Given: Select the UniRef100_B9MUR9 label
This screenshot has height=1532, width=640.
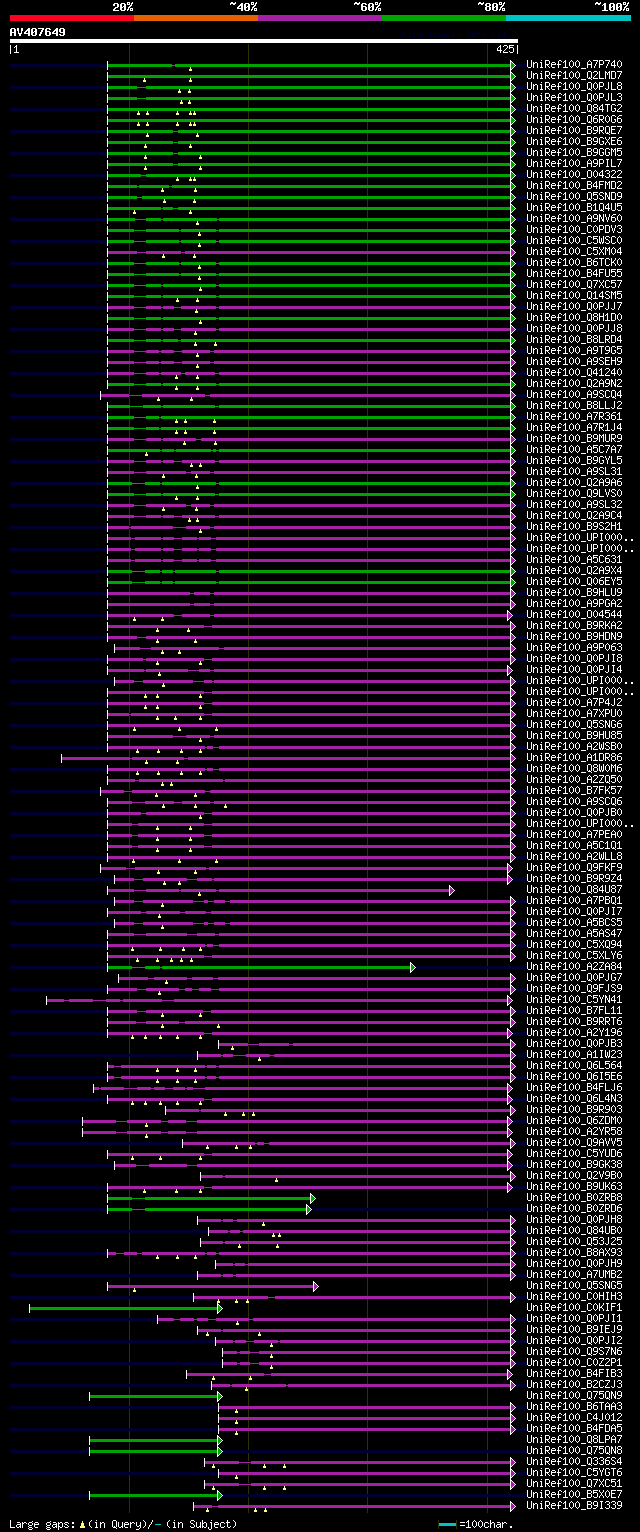Looking at the screenshot, I should [574, 439].
